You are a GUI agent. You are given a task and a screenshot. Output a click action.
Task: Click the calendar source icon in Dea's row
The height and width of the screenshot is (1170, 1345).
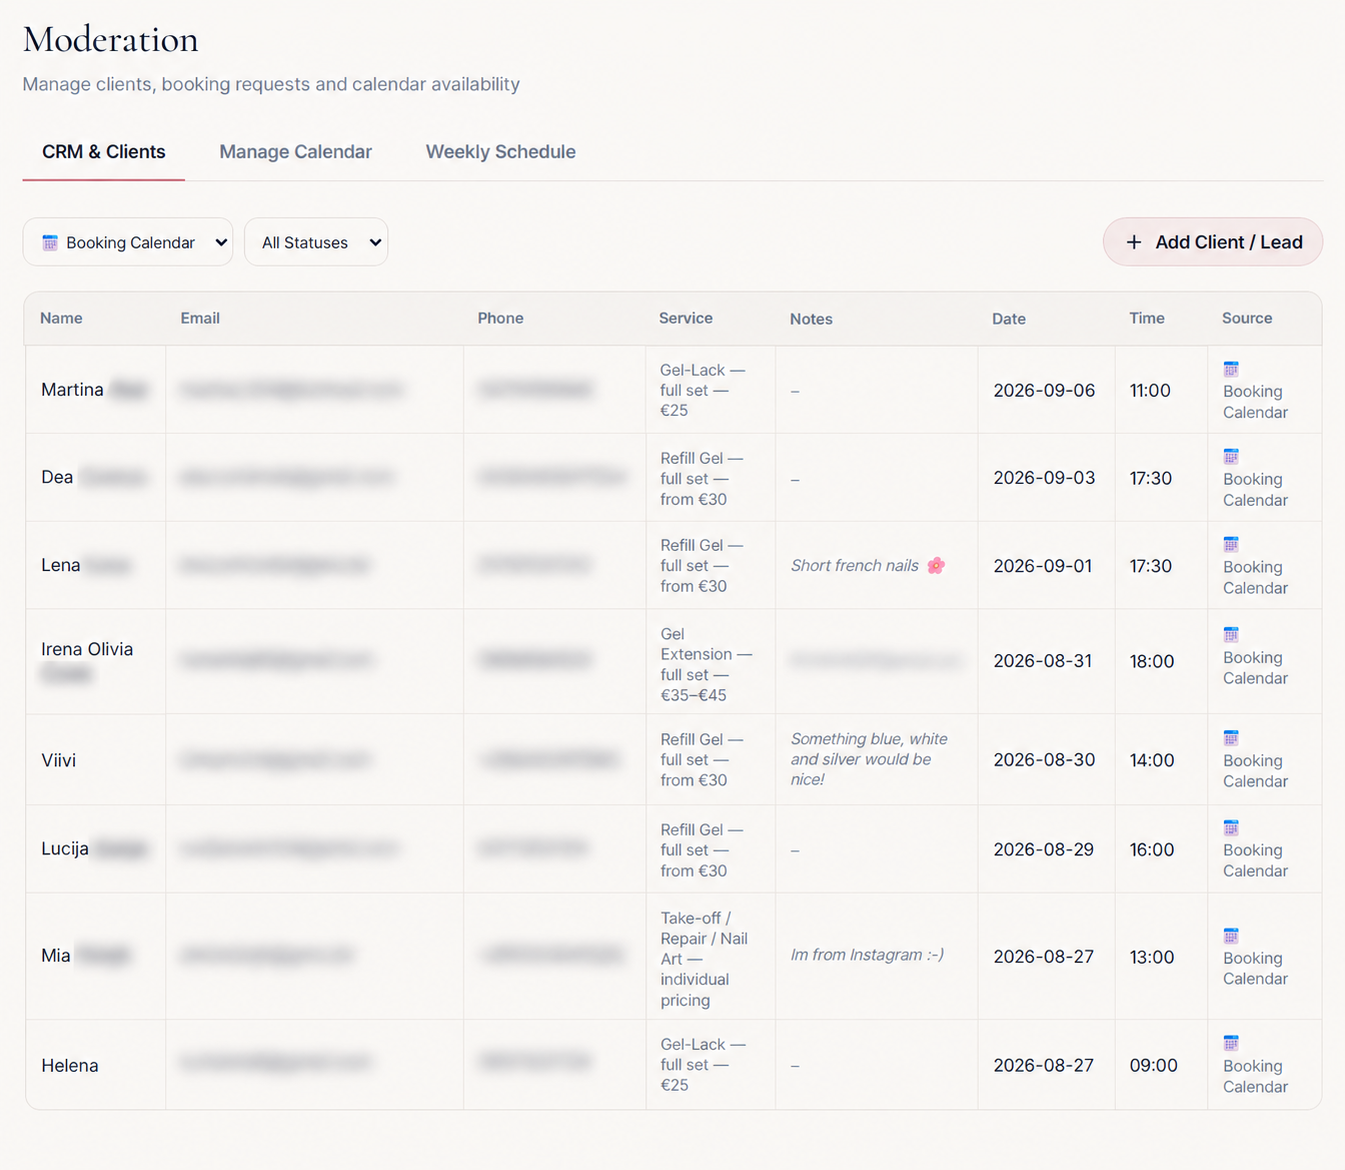pos(1231,457)
